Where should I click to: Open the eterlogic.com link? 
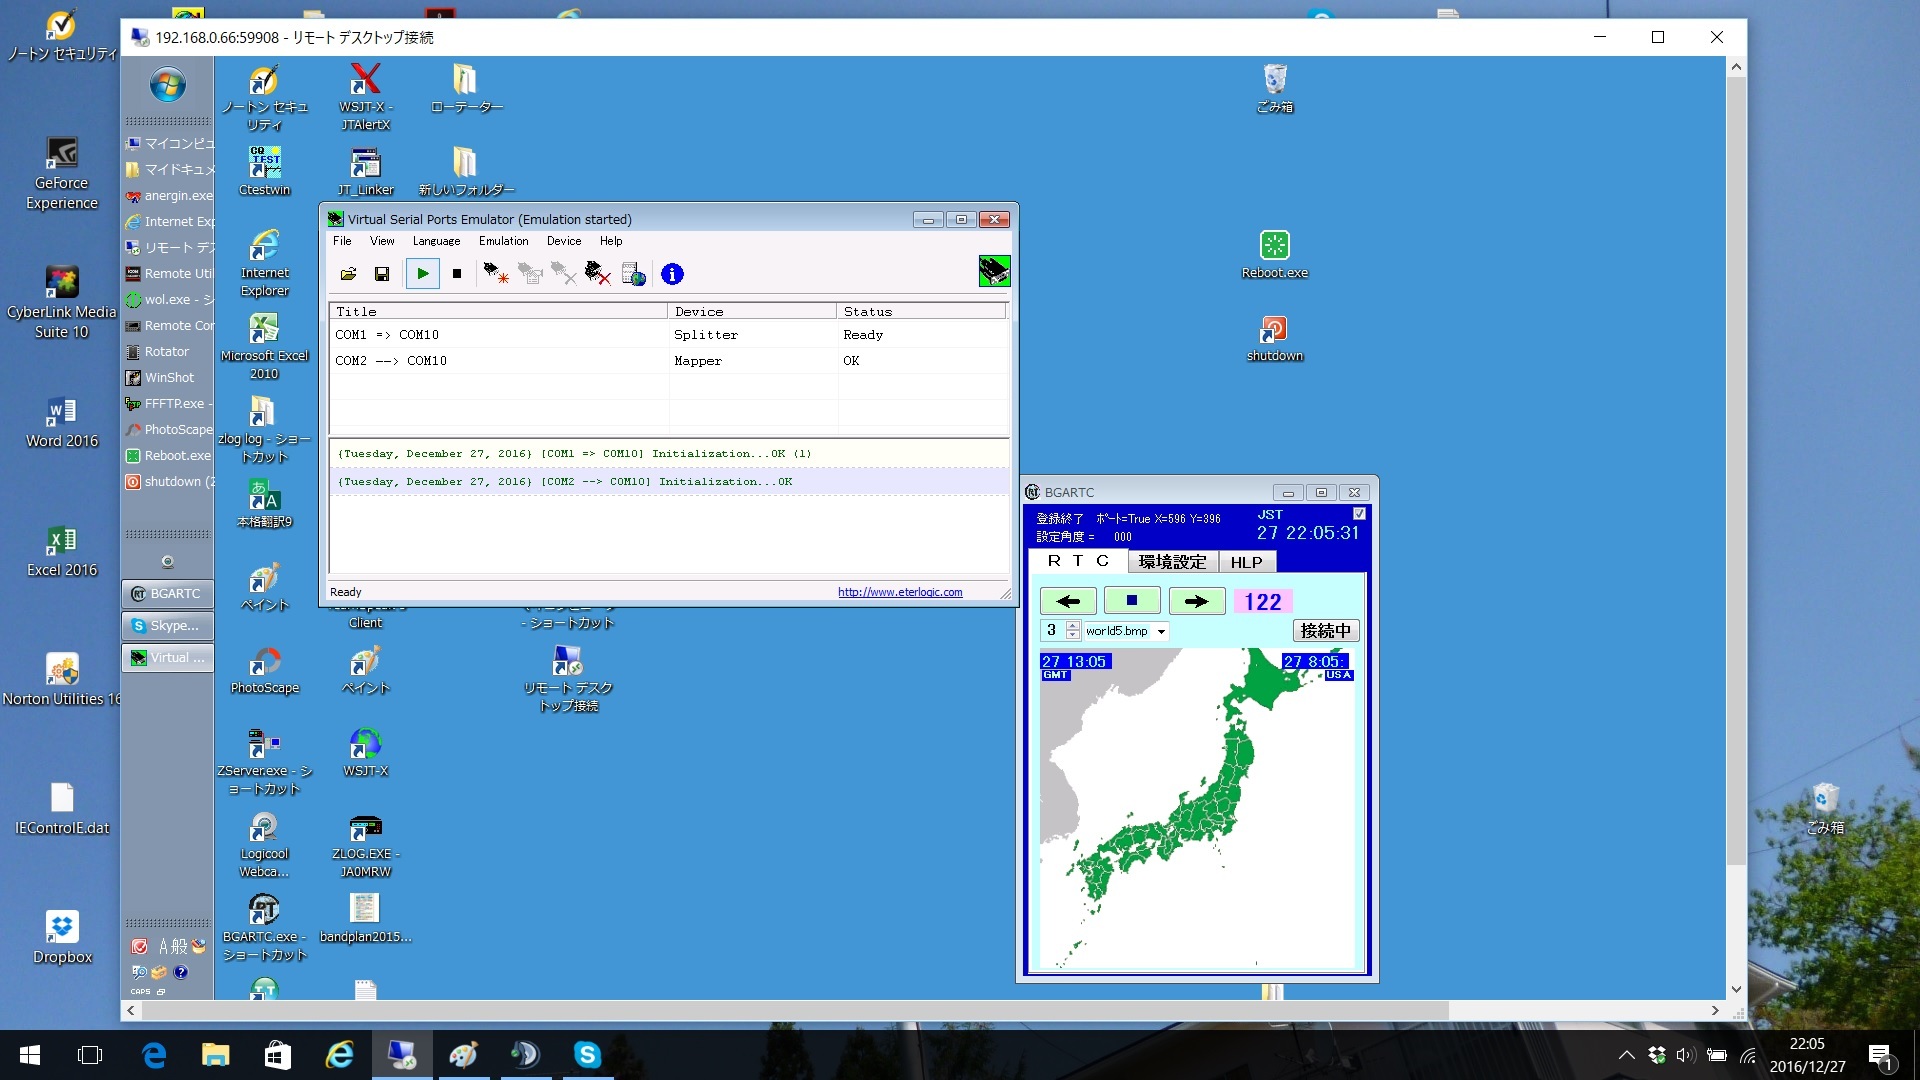(x=900, y=592)
